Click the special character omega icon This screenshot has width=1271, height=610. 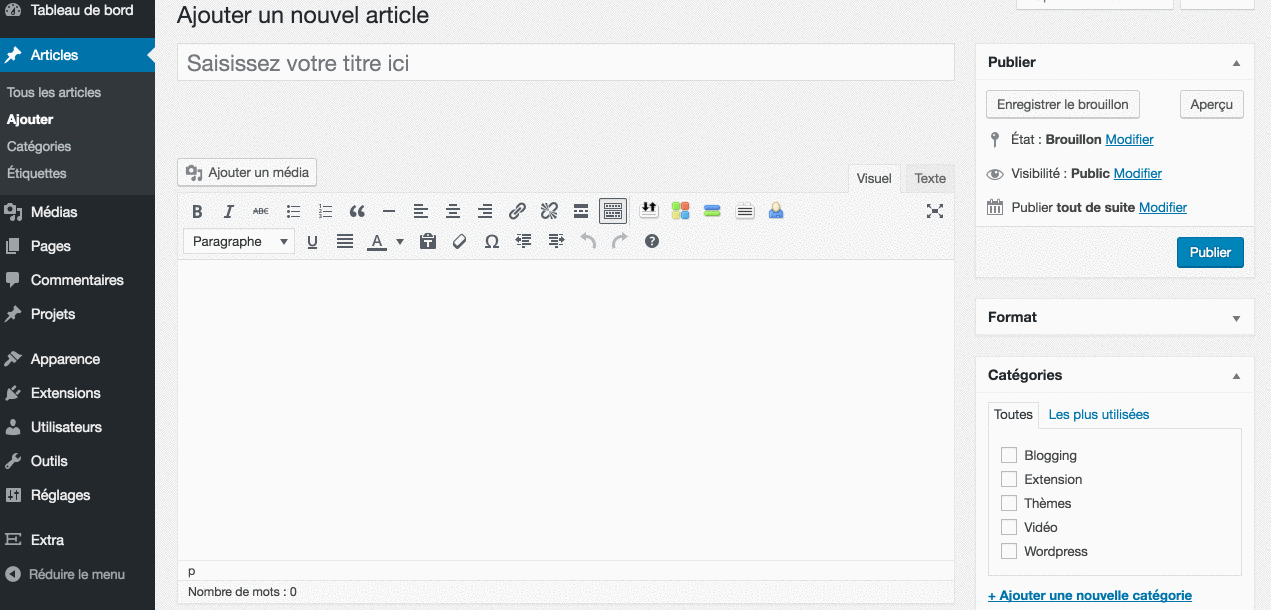point(491,241)
